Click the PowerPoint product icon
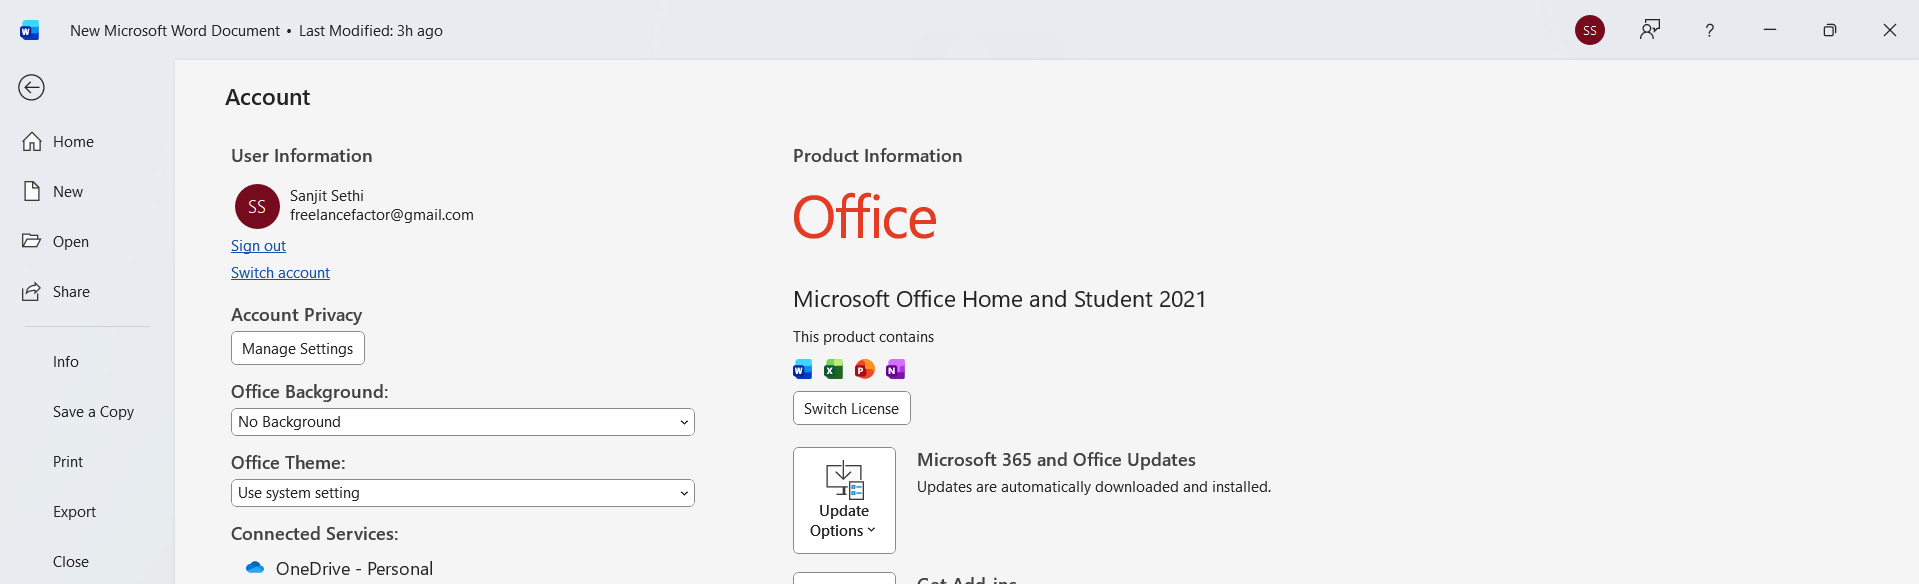The image size is (1919, 584). (x=865, y=370)
